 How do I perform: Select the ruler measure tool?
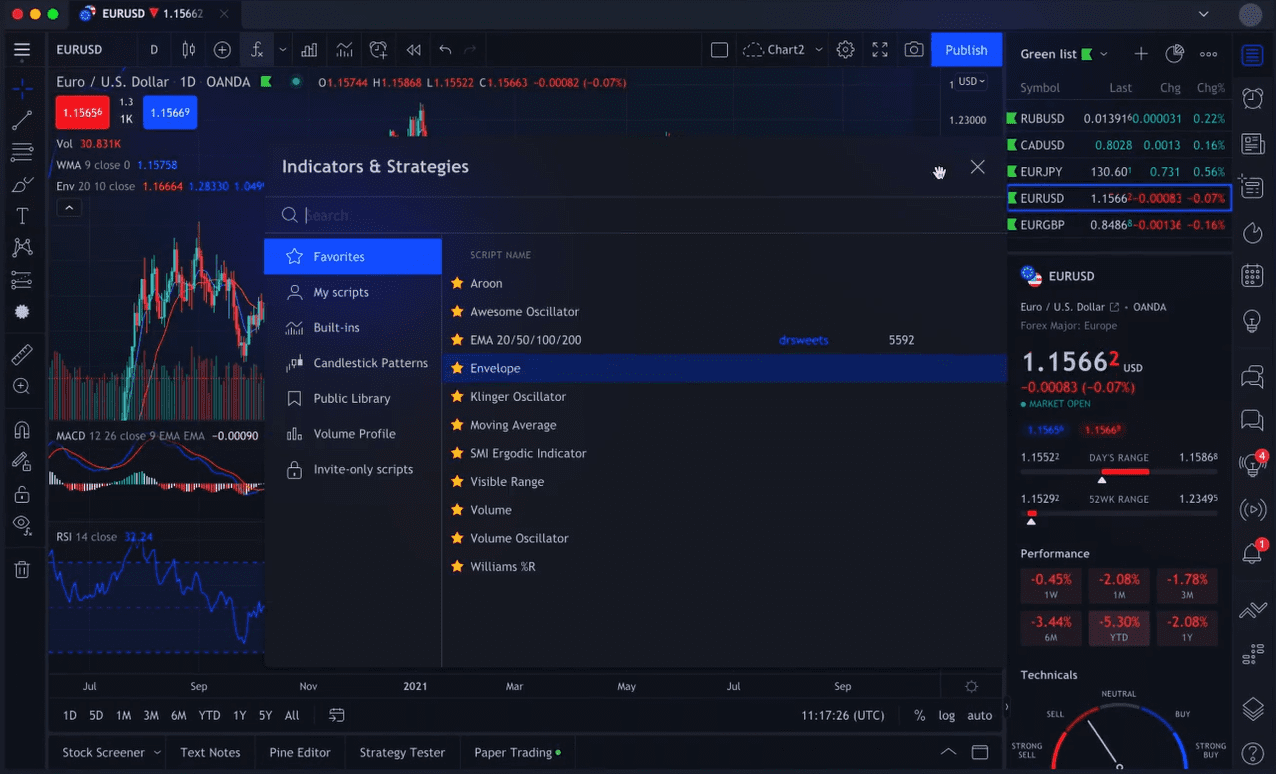click(22, 354)
